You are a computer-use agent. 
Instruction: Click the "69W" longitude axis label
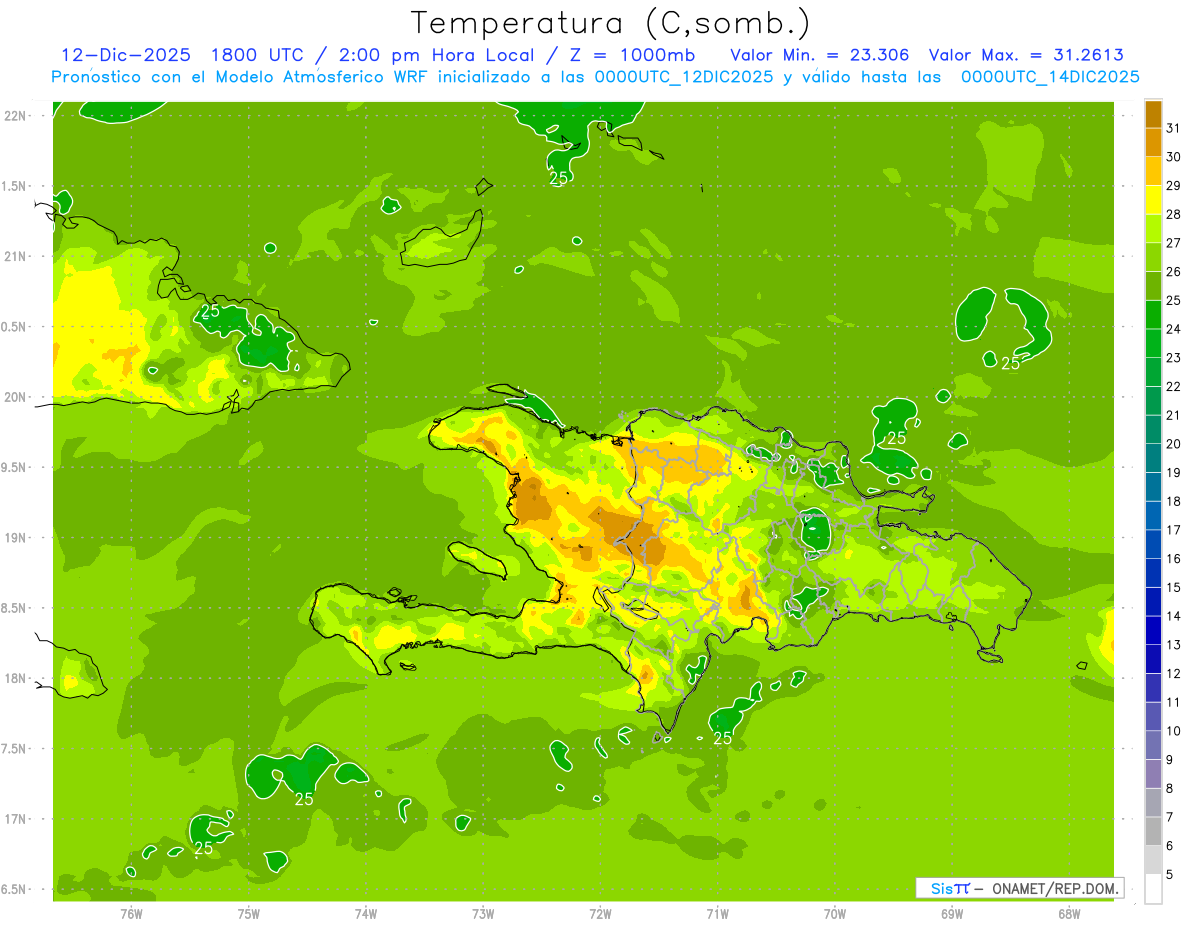(x=952, y=913)
